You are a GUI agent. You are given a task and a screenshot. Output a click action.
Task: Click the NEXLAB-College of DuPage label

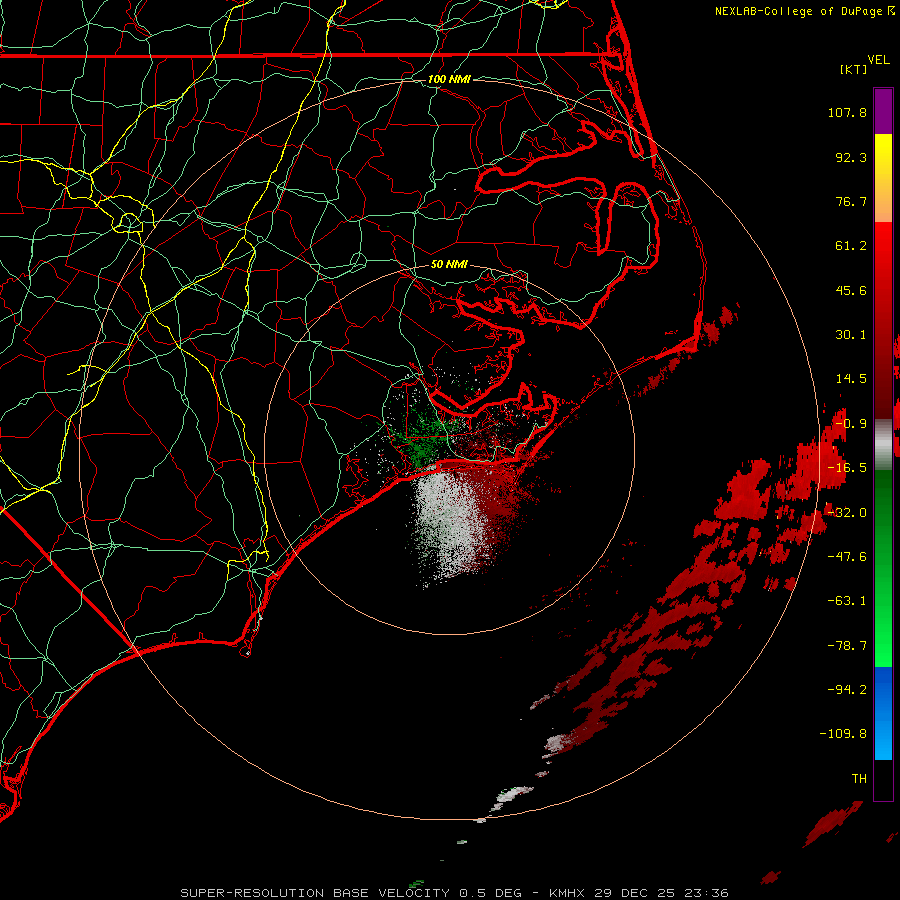pos(804,11)
